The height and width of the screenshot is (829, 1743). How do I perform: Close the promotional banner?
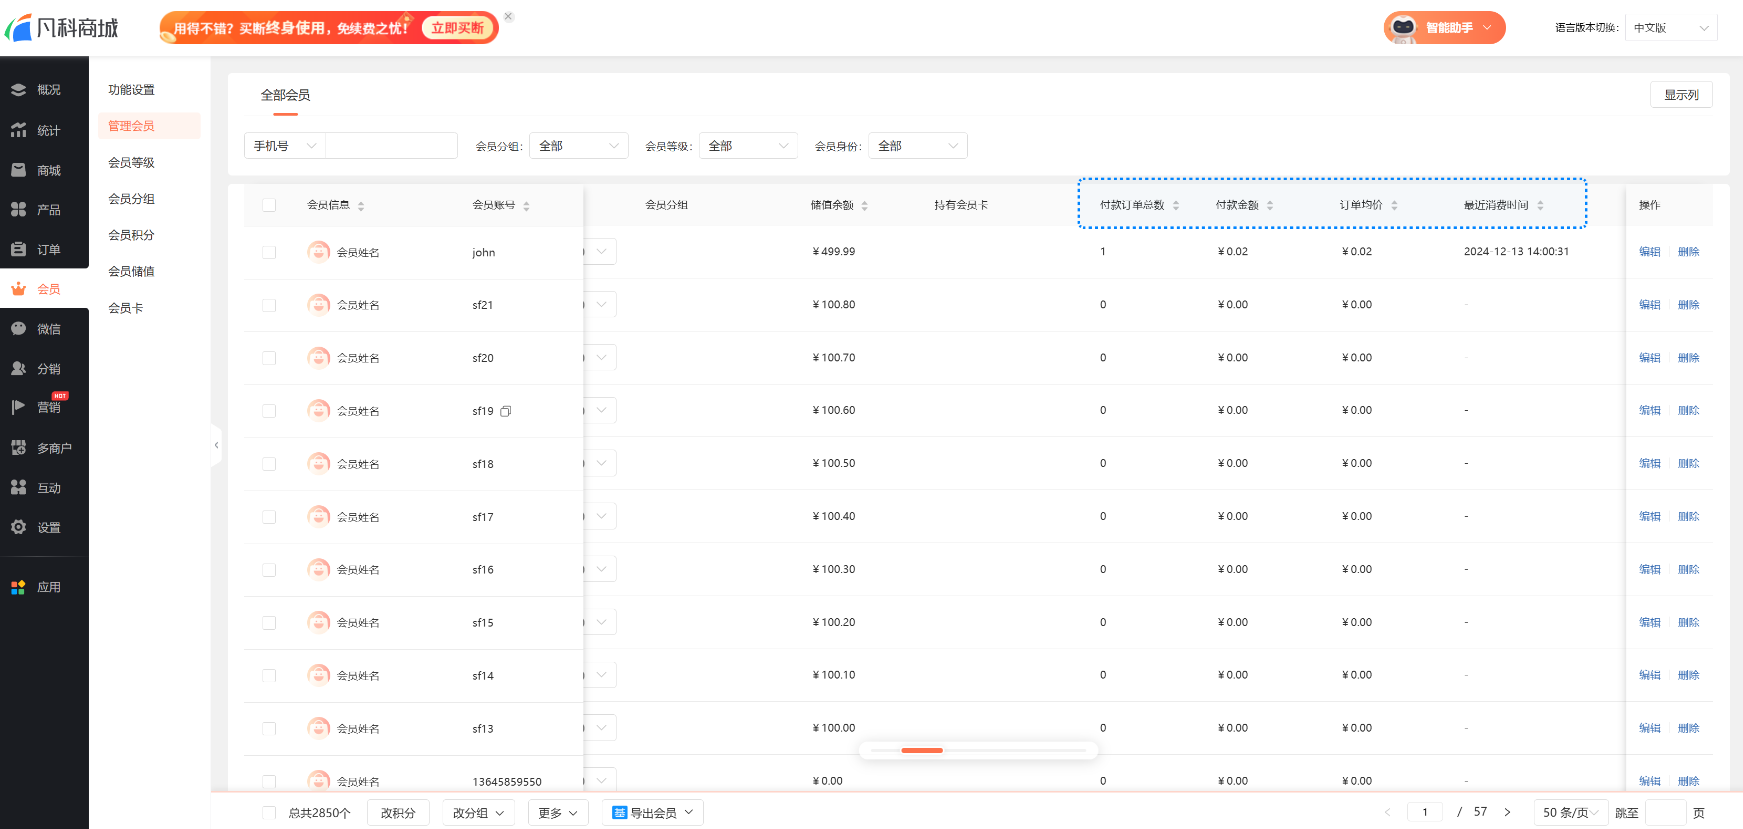pyautogui.click(x=508, y=17)
